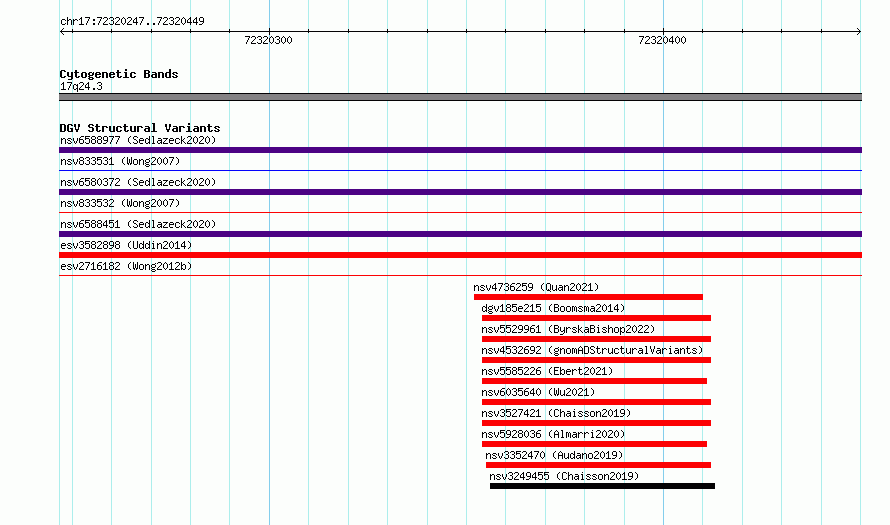Open nsv833532 (Wong2007) variant label

click(120, 203)
